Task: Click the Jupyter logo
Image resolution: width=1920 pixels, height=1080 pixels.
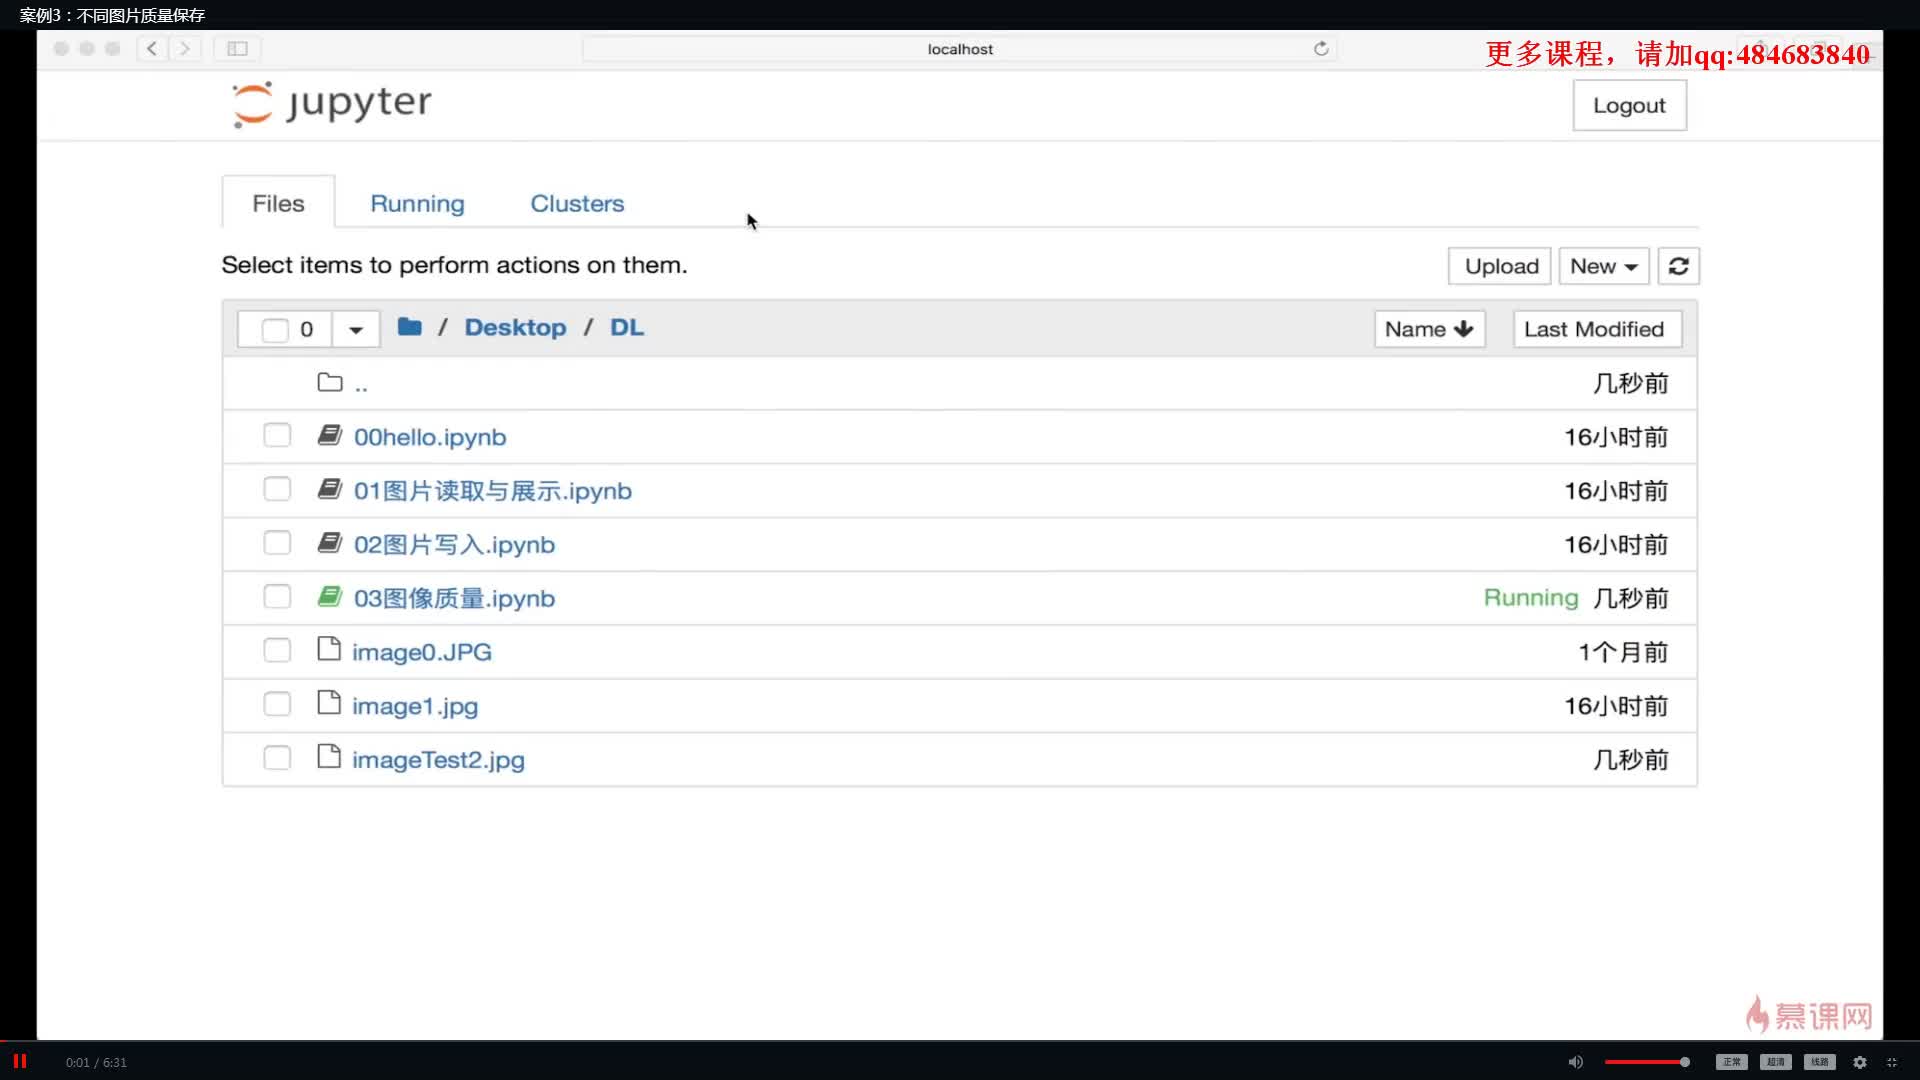Action: click(332, 104)
